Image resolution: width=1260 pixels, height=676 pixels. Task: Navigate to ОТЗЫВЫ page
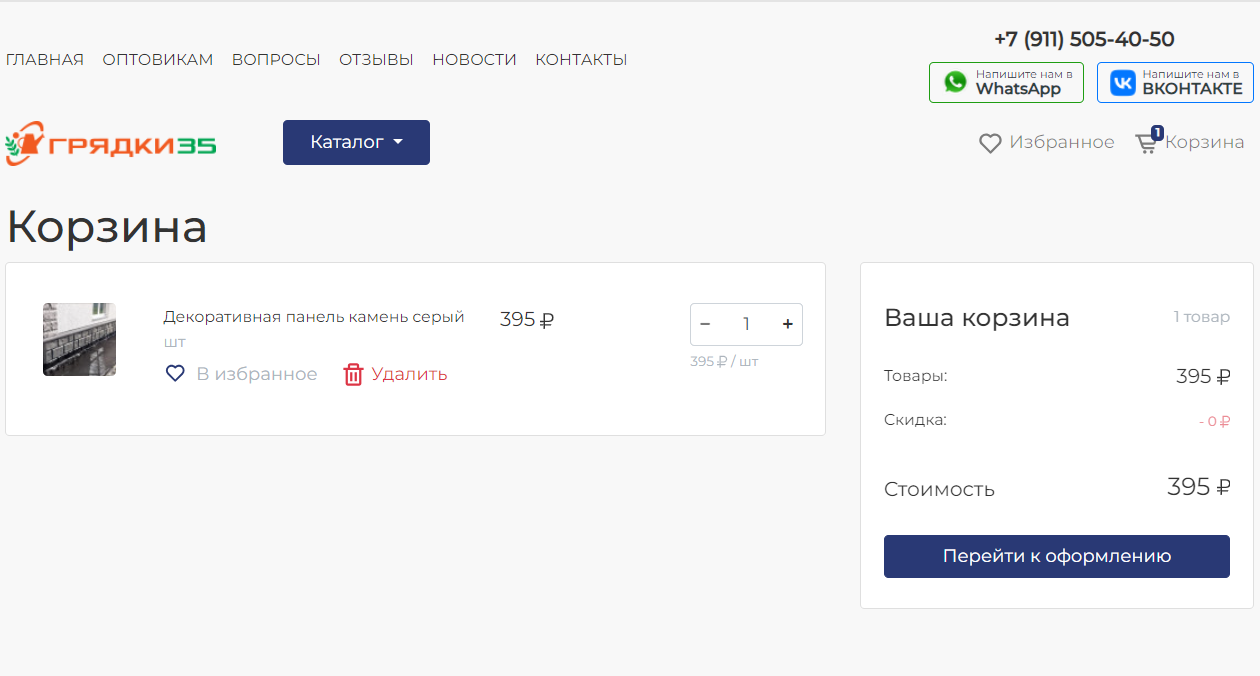point(376,60)
